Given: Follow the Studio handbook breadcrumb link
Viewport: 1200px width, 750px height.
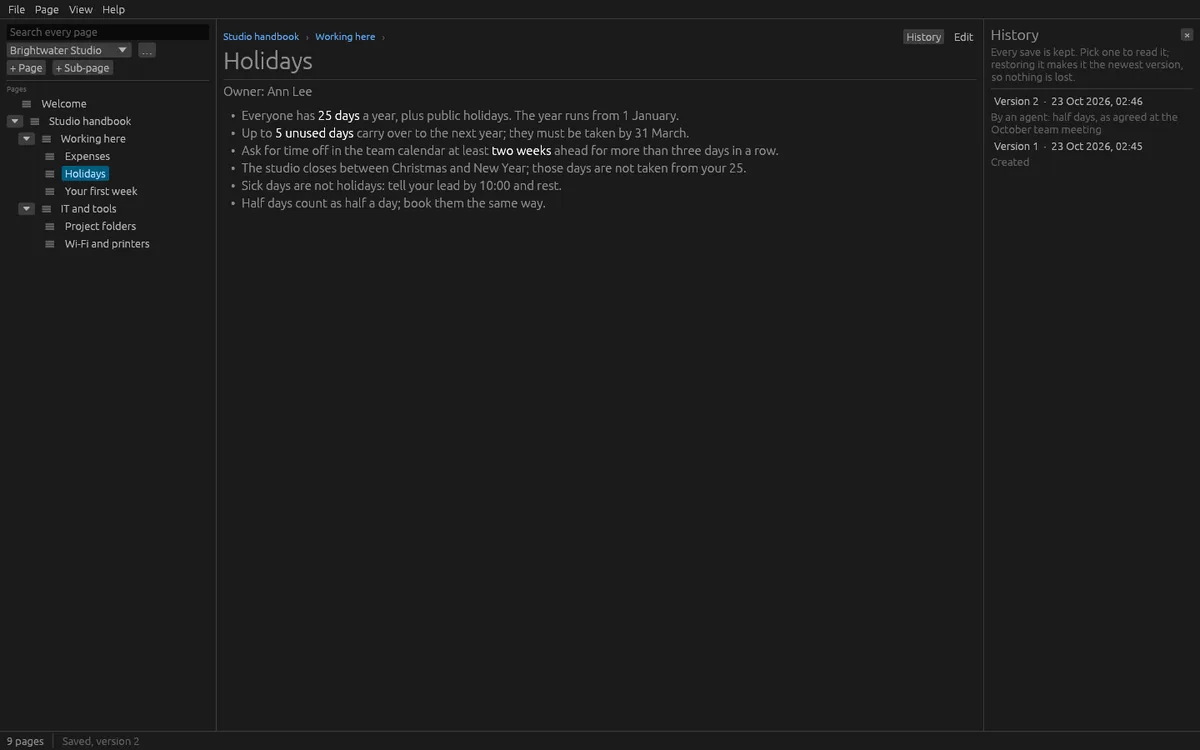Looking at the screenshot, I should 261,37.
